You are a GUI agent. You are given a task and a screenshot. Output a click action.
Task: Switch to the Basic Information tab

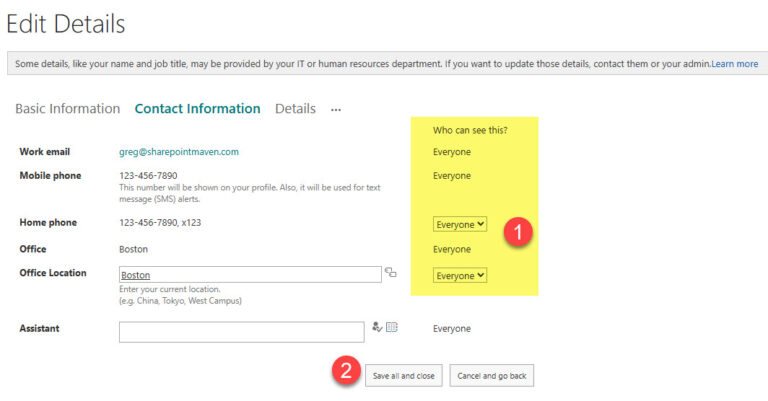tap(68, 109)
